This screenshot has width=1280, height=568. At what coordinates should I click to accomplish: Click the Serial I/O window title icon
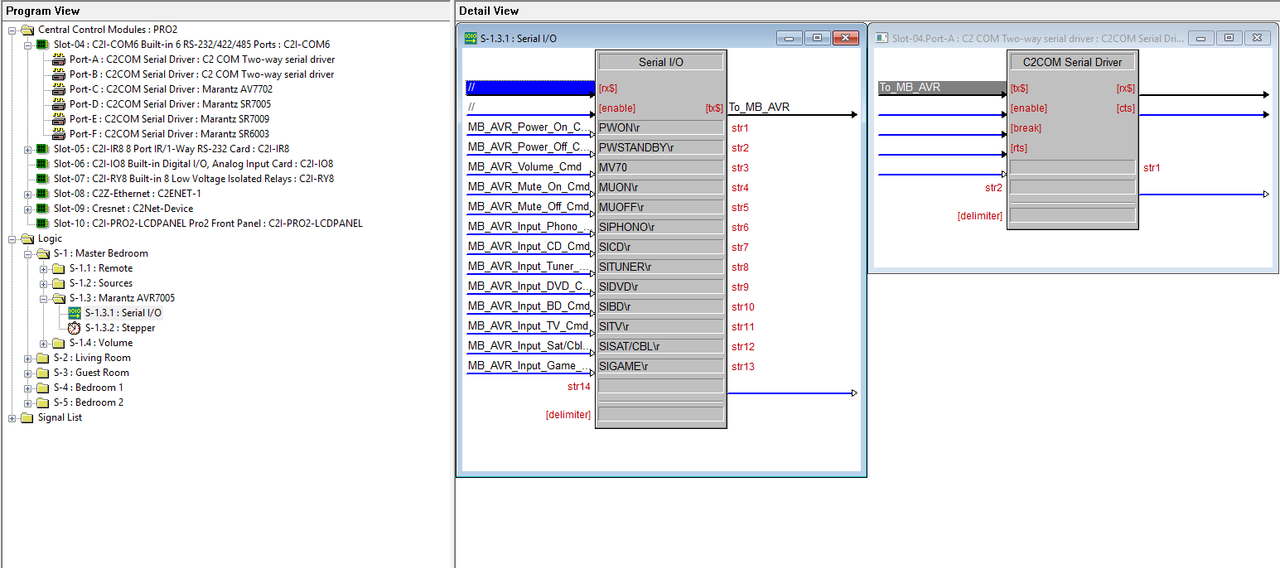point(472,38)
